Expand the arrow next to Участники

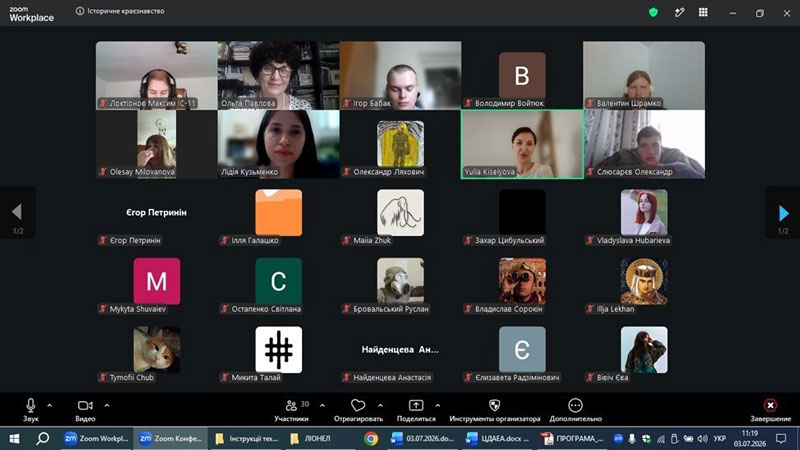pos(322,406)
